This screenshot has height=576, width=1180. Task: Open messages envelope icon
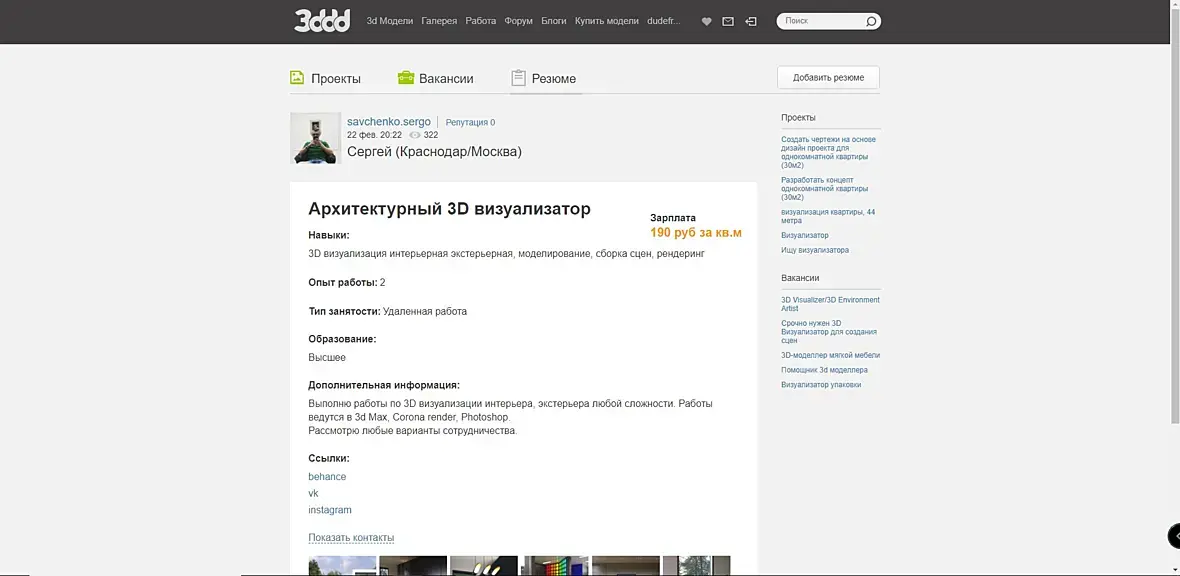click(728, 22)
